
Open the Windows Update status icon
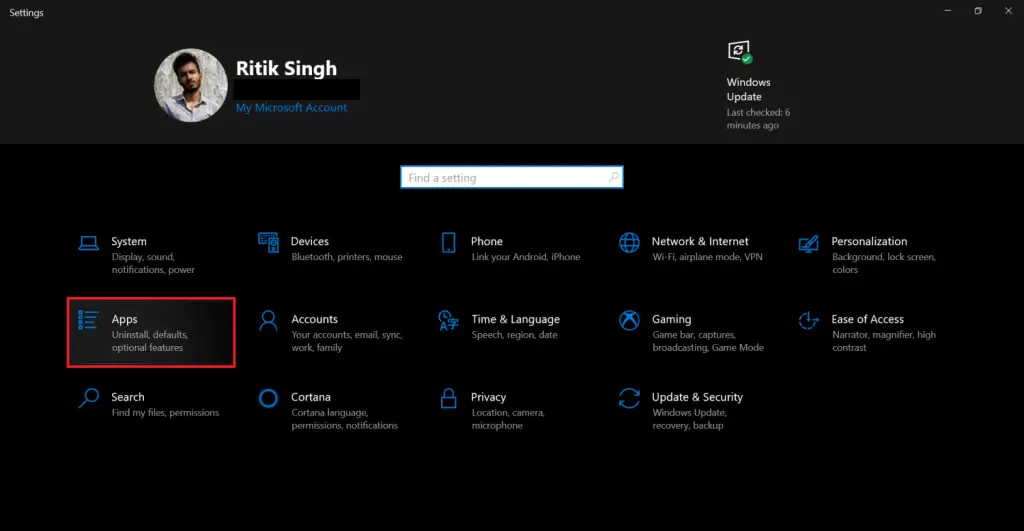(740, 52)
